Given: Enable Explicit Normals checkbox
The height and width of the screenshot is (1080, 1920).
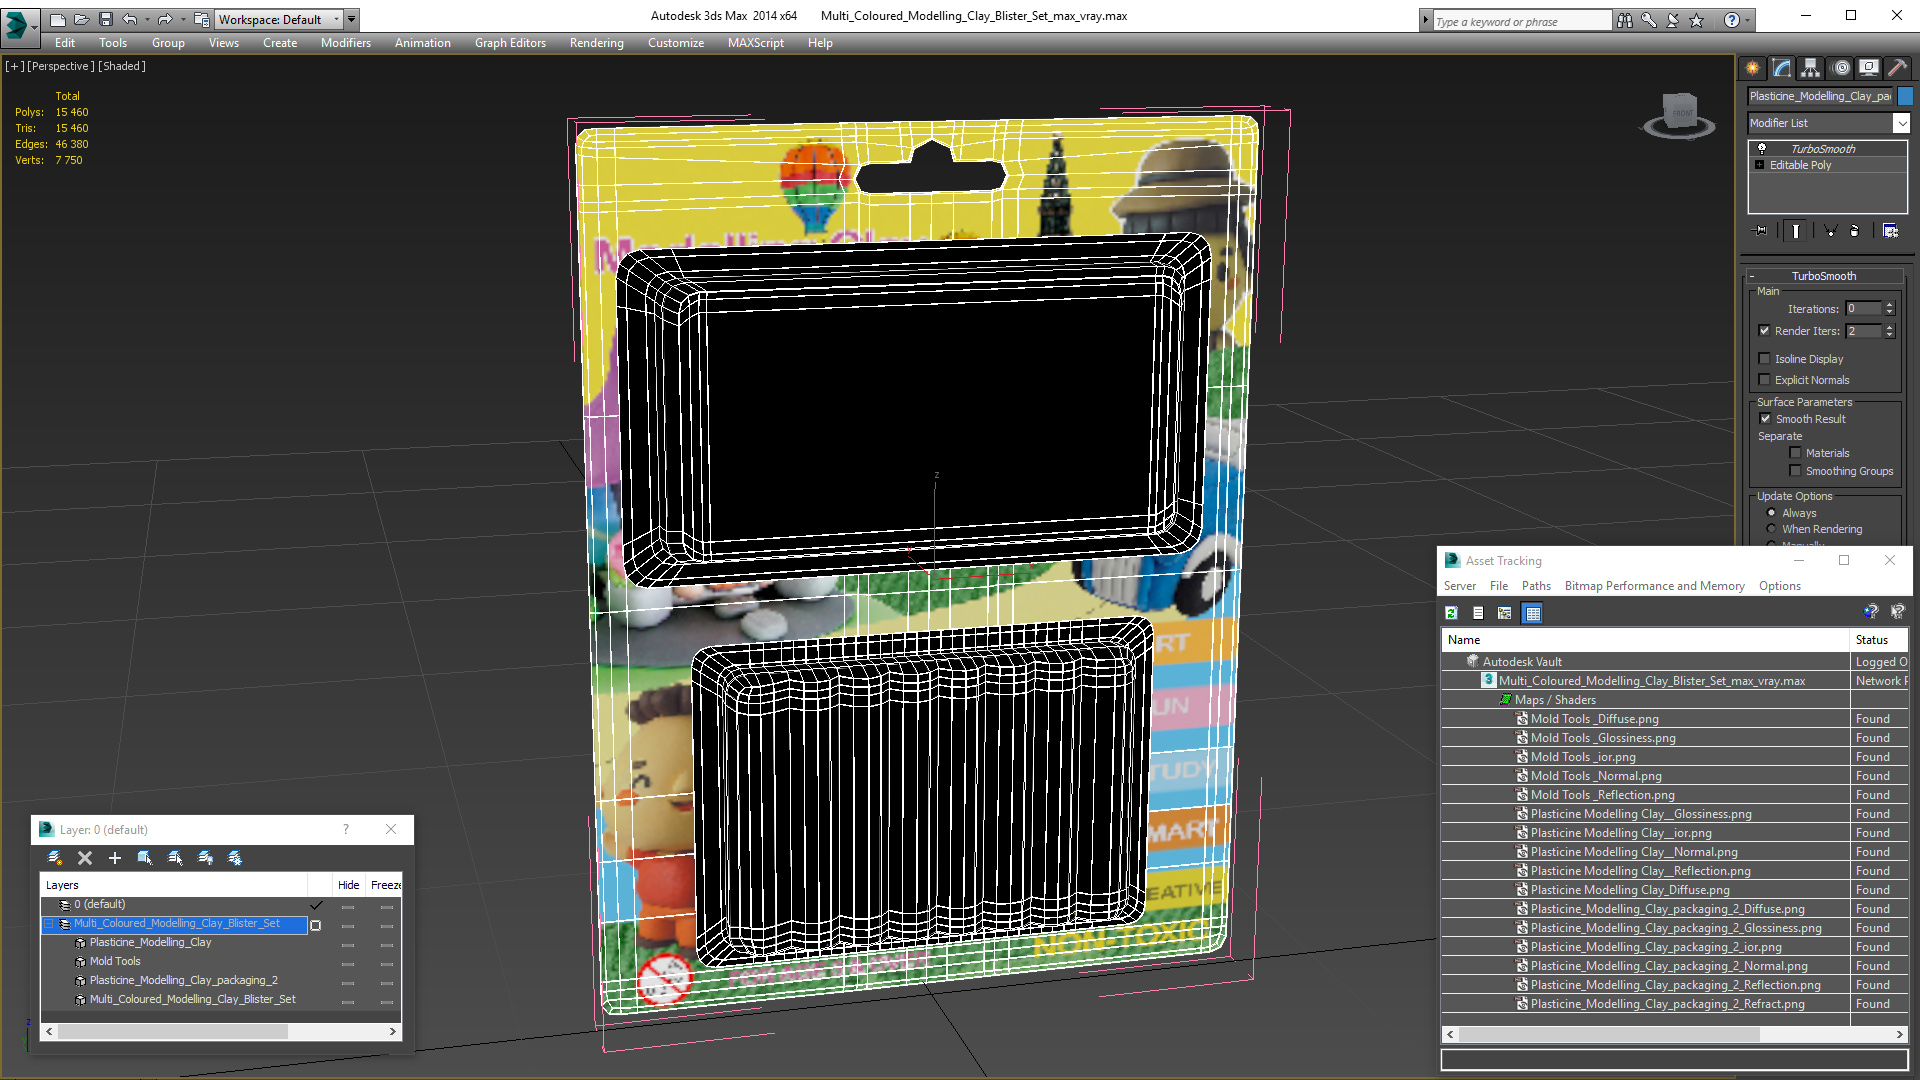Looking at the screenshot, I should click(x=1765, y=379).
